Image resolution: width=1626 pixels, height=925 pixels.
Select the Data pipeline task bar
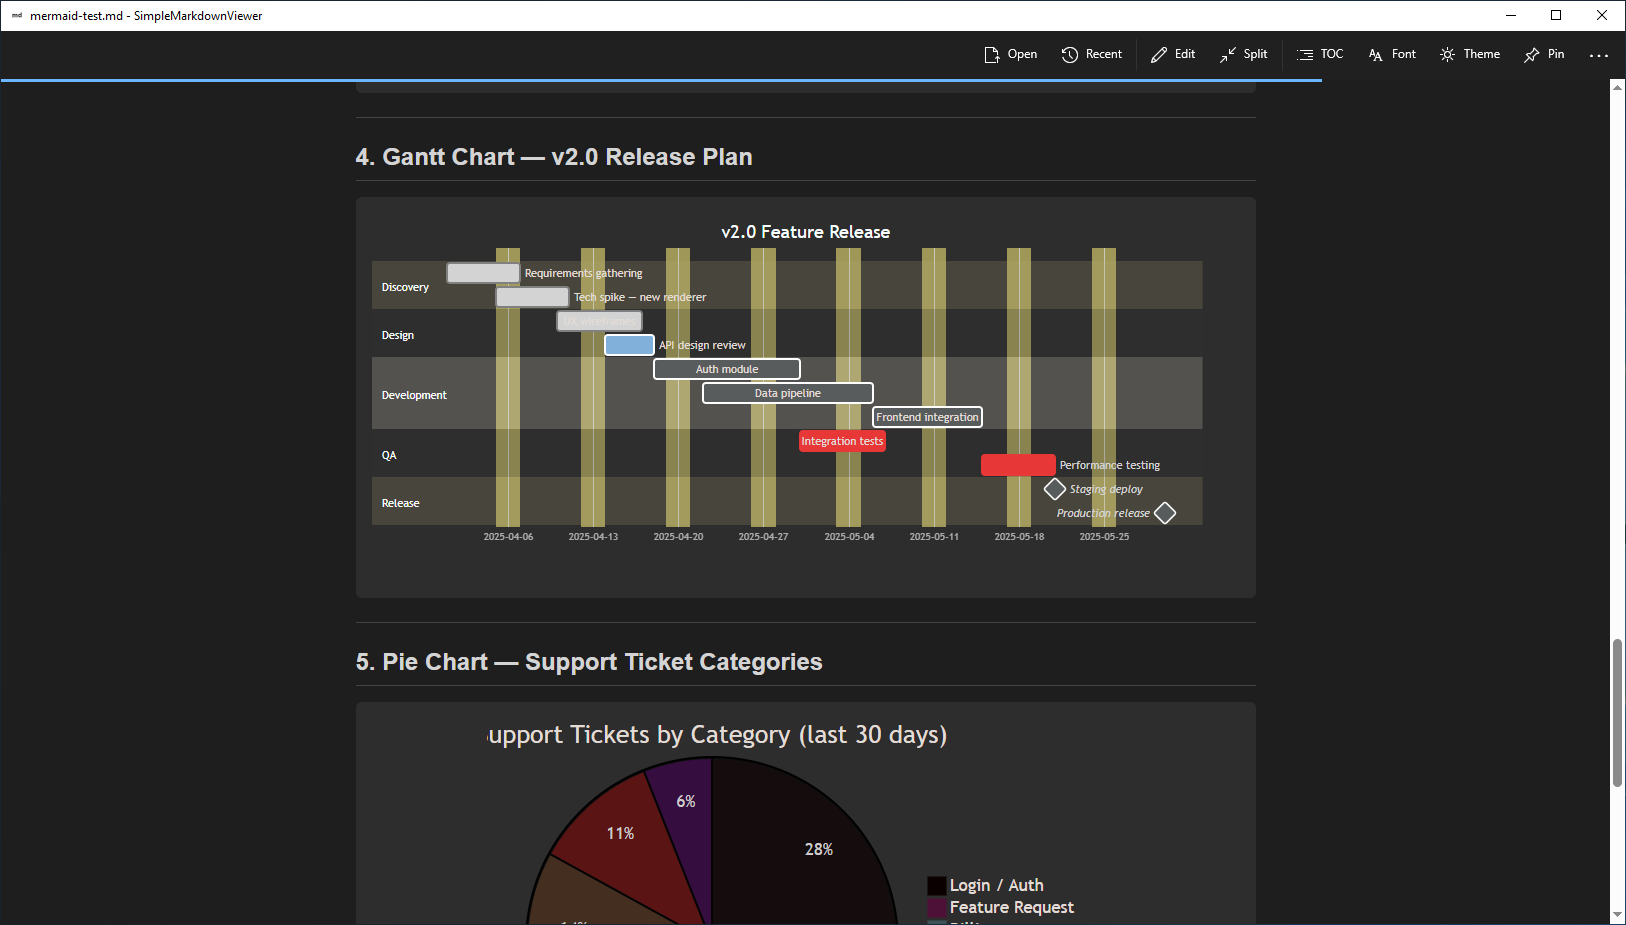click(x=788, y=393)
